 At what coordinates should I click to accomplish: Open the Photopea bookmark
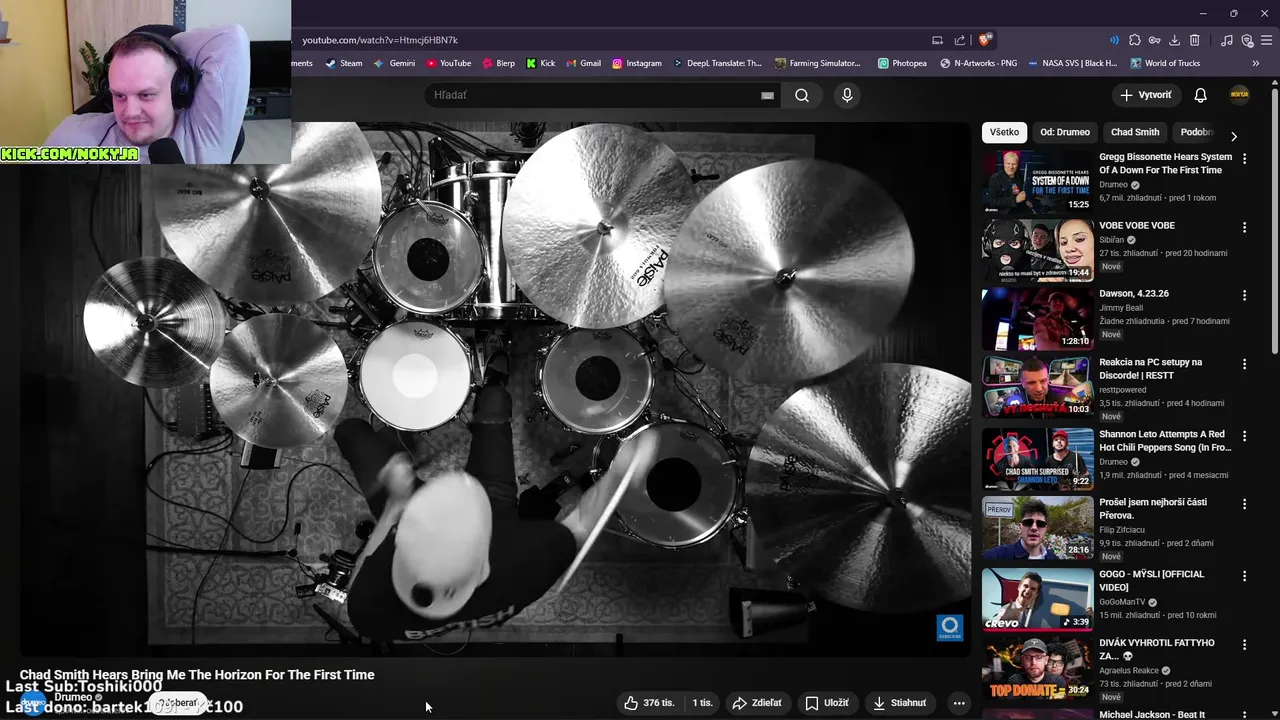(902, 63)
